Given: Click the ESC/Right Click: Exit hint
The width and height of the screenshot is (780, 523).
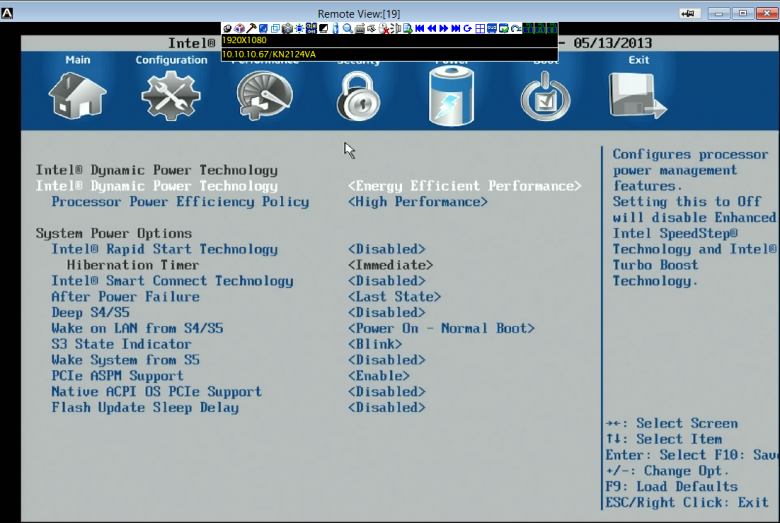Looking at the screenshot, I should (687, 502).
